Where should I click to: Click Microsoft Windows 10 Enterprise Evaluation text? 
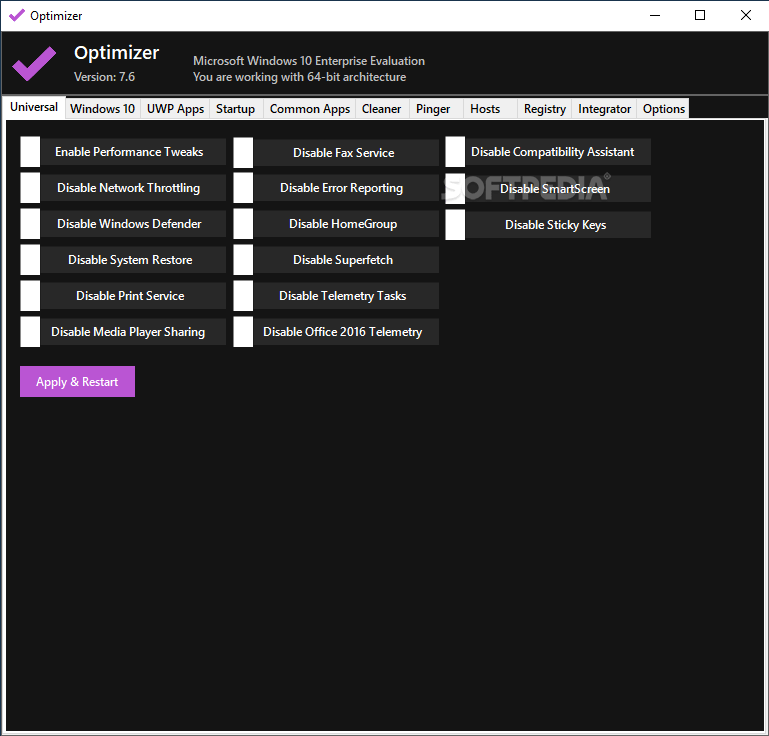(309, 61)
